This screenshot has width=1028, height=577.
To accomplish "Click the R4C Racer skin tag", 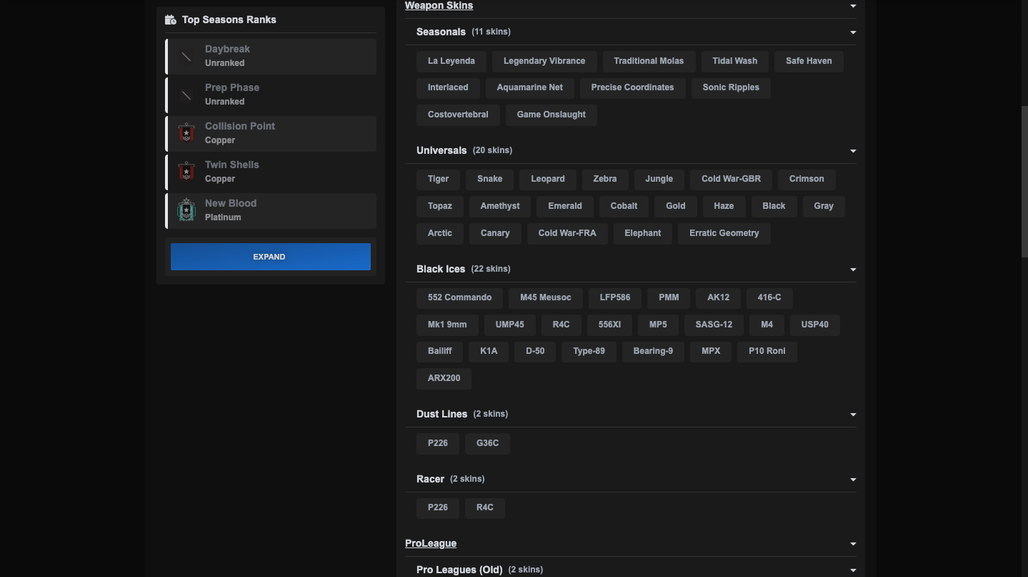I will (x=484, y=507).
